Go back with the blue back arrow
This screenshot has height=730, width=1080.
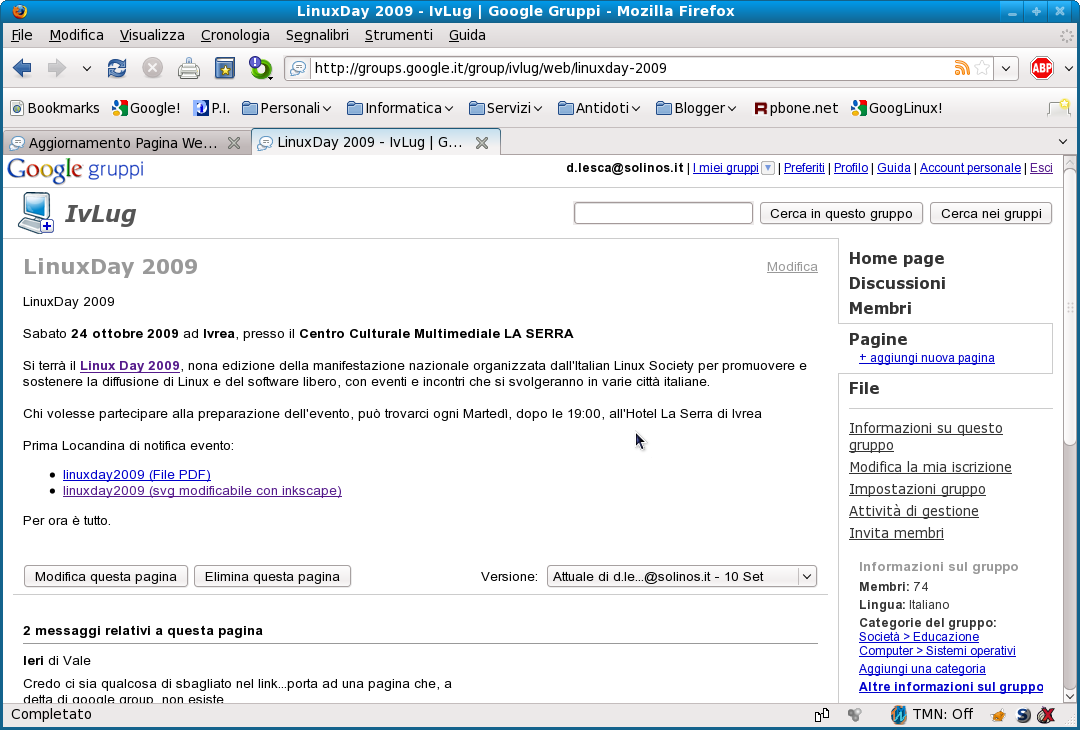click(22, 68)
